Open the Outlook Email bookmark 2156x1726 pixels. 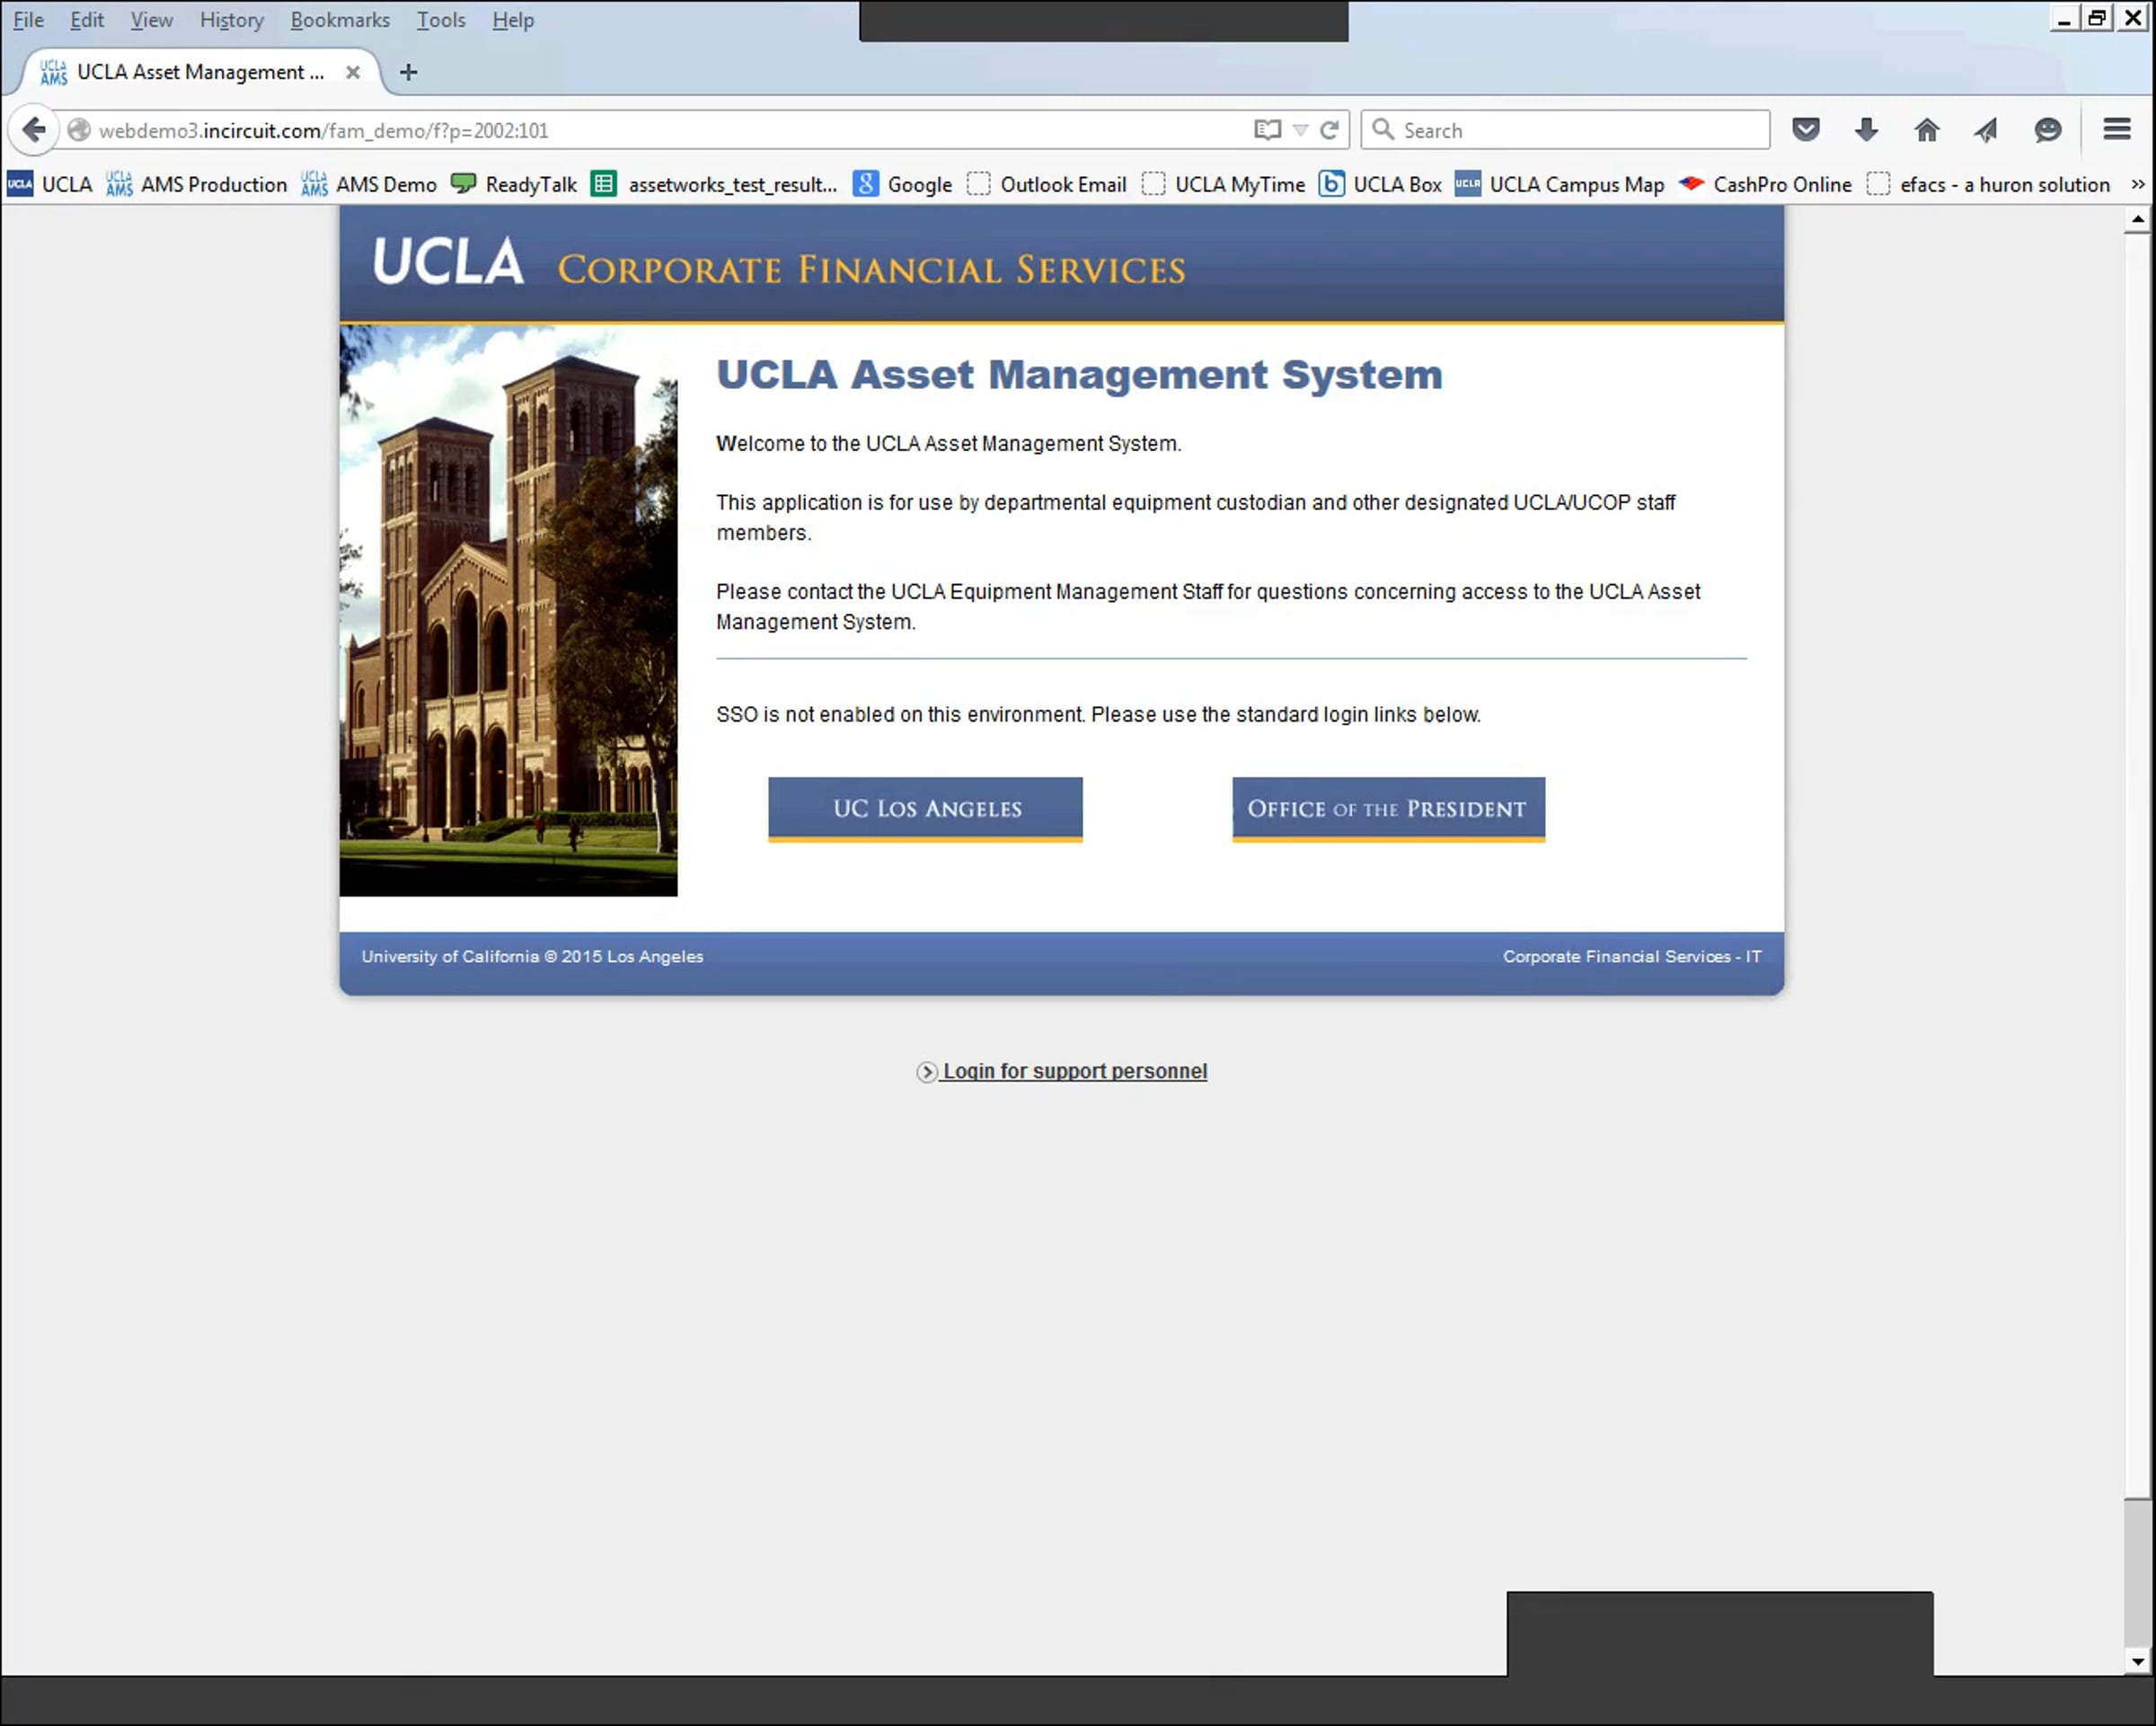pyautogui.click(x=1047, y=185)
